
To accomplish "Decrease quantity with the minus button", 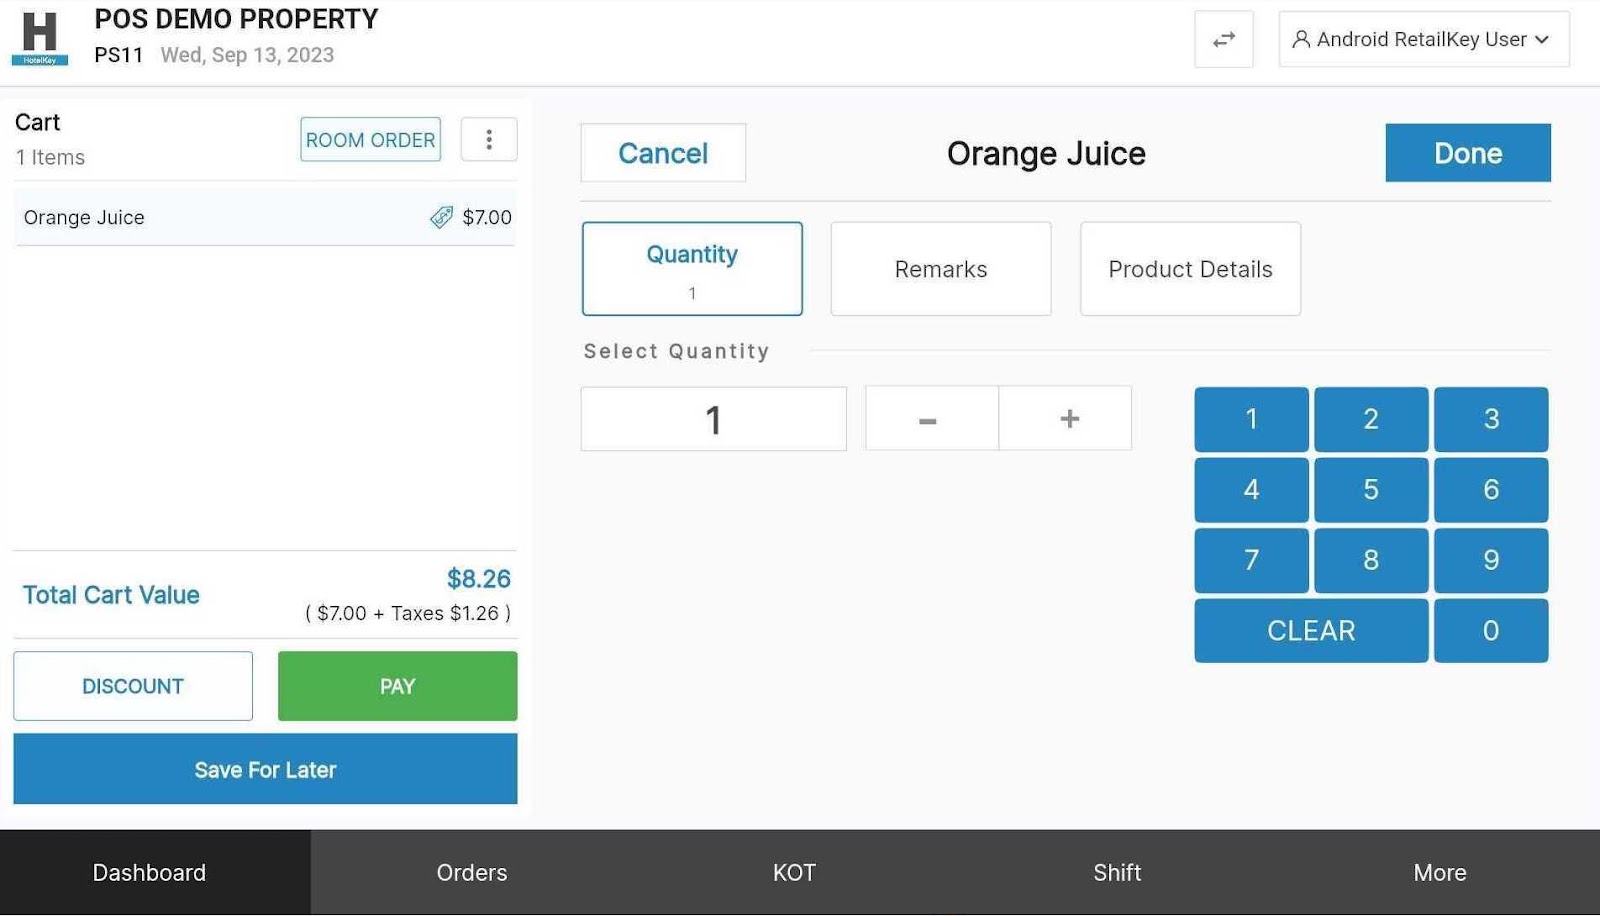I will pyautogui.click(x=930, y=419).
